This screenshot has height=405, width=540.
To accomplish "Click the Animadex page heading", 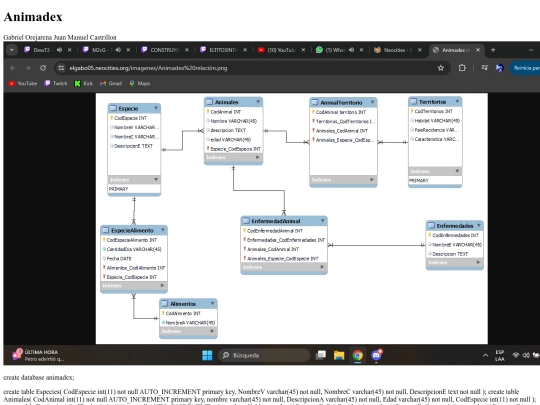I will coord(33,17).
